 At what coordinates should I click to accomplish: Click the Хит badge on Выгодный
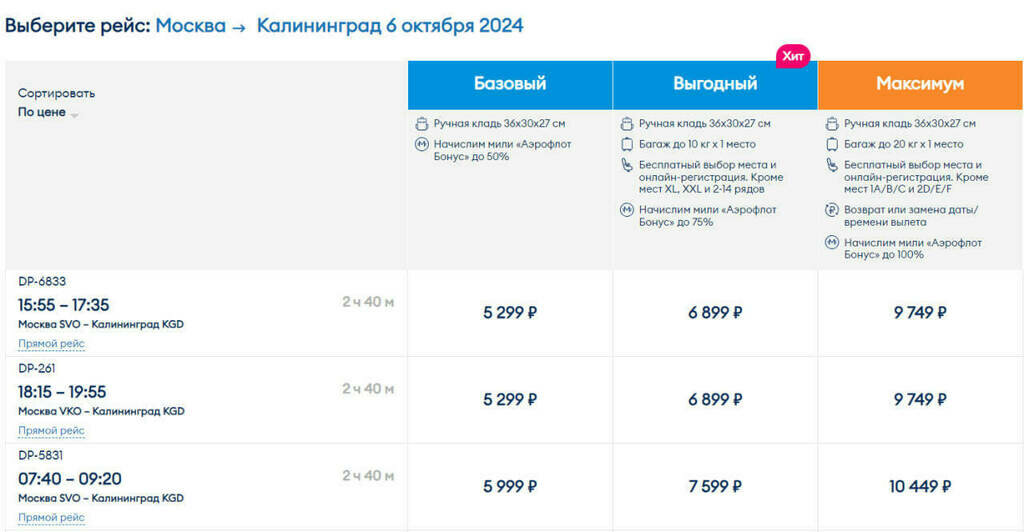pyautogui.click(x=793, y=56)
